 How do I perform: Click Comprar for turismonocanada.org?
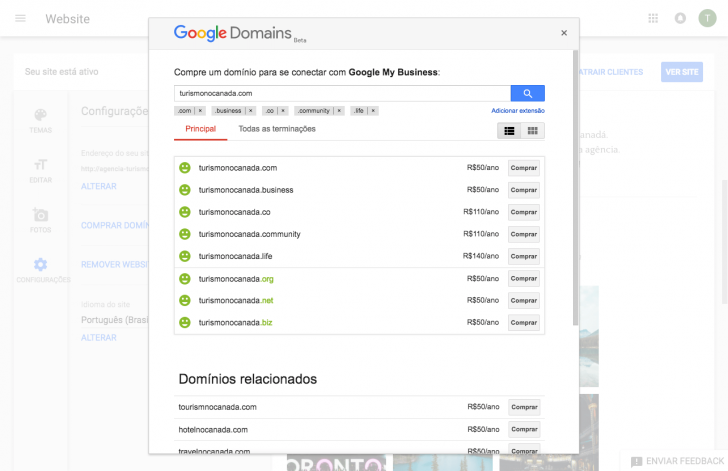[x=524, y=279]
